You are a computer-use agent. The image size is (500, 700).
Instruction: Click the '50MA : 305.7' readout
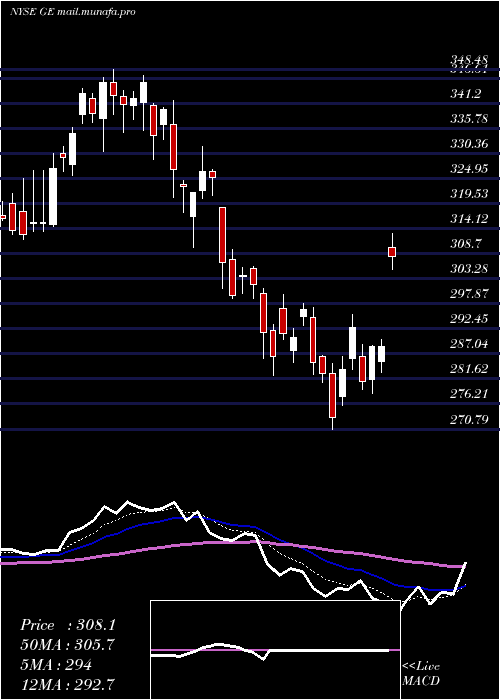click(x=67, y=645)
